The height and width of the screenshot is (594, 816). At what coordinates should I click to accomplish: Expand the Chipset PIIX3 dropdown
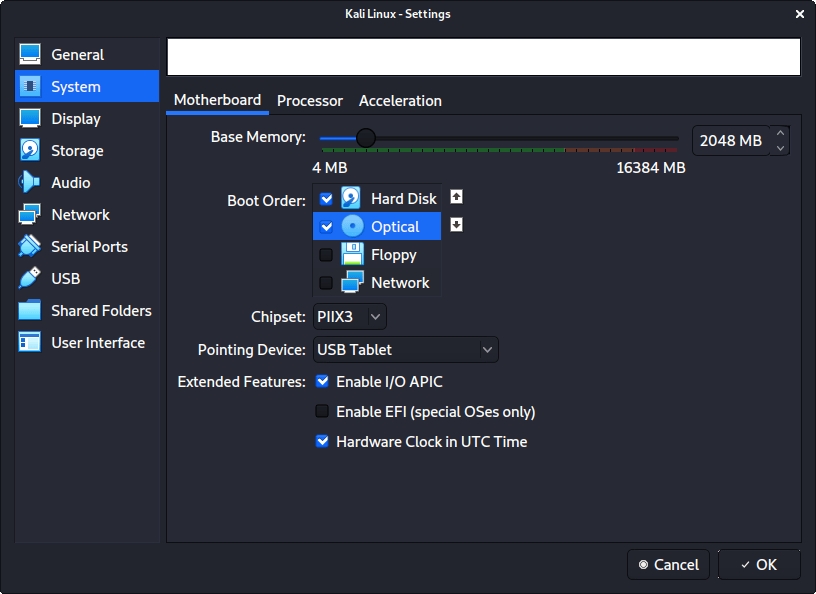point(349,317)
